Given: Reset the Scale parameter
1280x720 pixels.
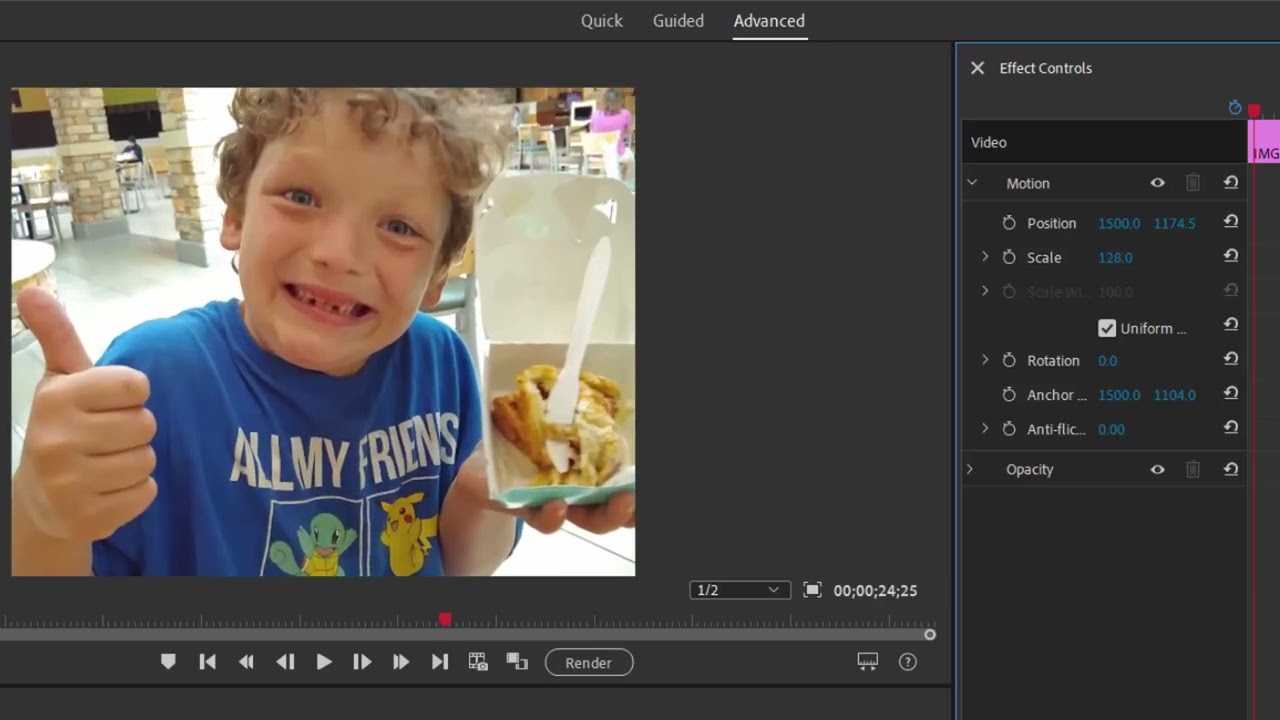Looking at the screenshot, I should click(1231, 256).
